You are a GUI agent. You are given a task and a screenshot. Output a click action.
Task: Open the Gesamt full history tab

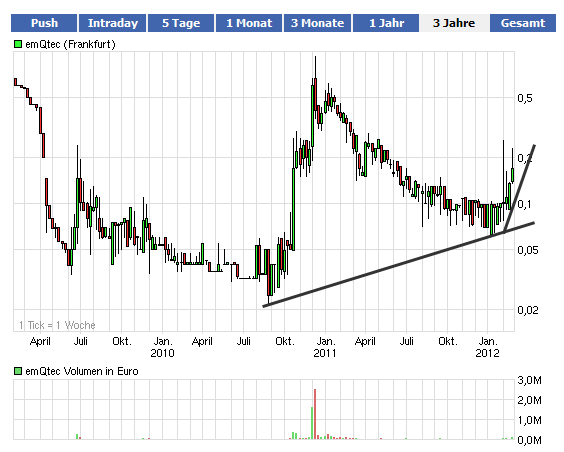pyautogui.click(x=523, y=23)
